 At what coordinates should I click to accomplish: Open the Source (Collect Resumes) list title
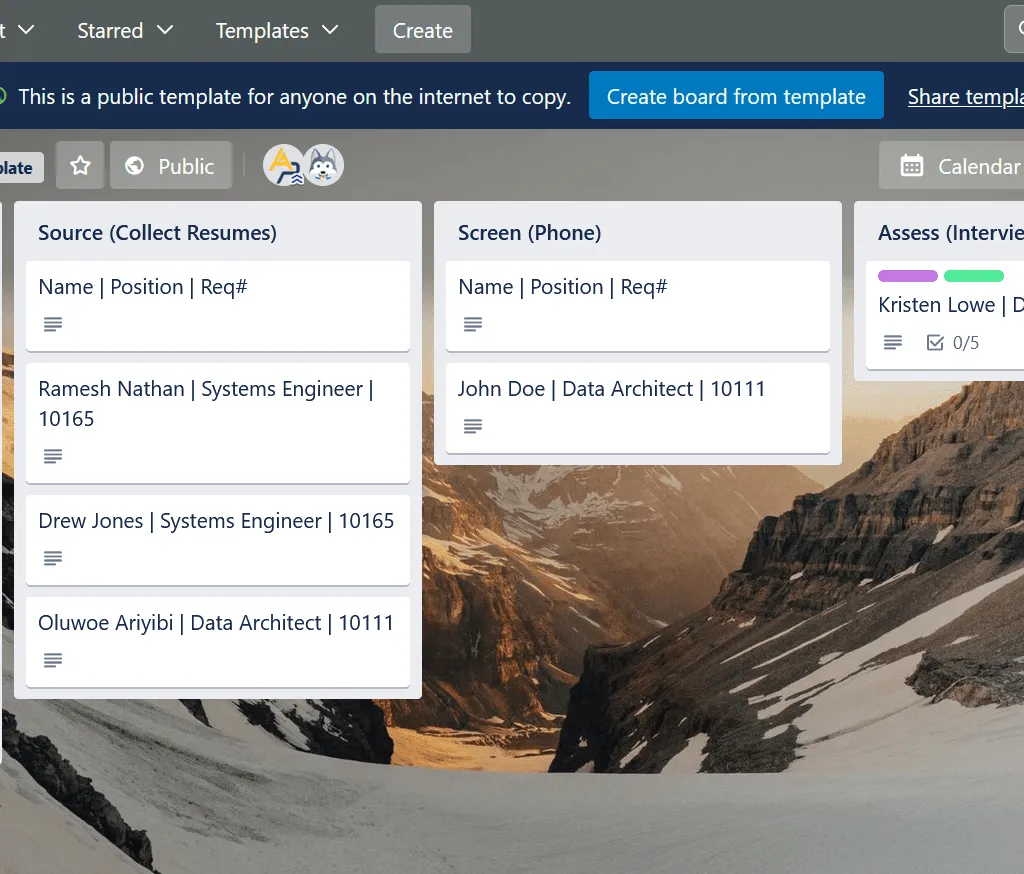[157, 233]
